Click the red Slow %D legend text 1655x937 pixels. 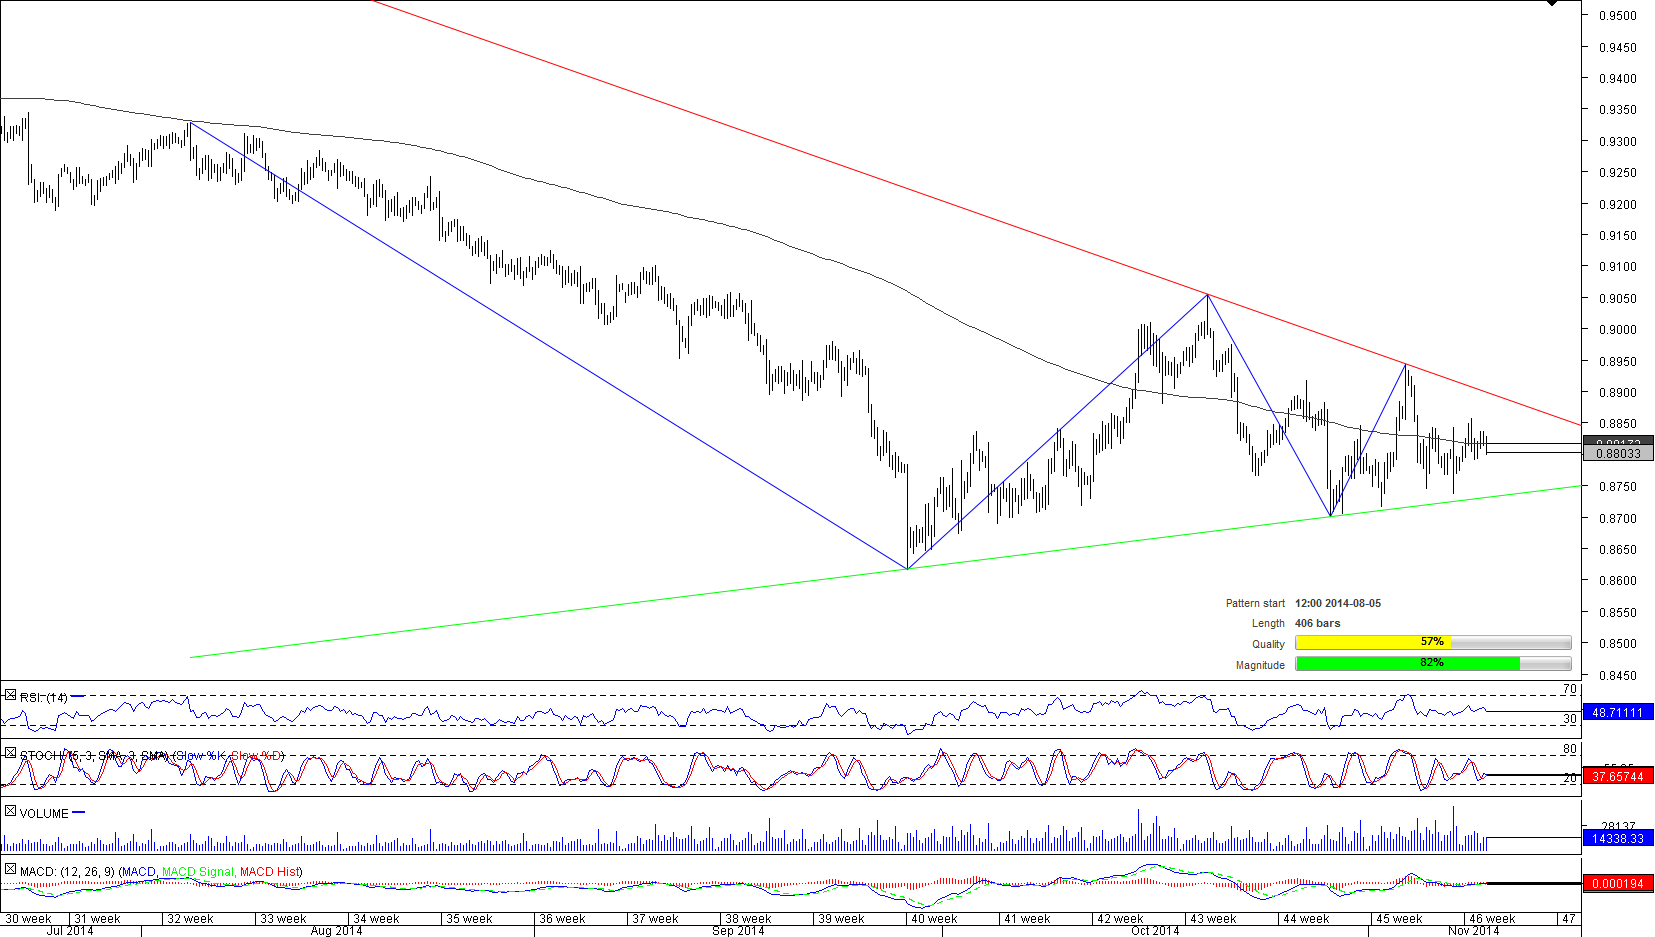255,755
